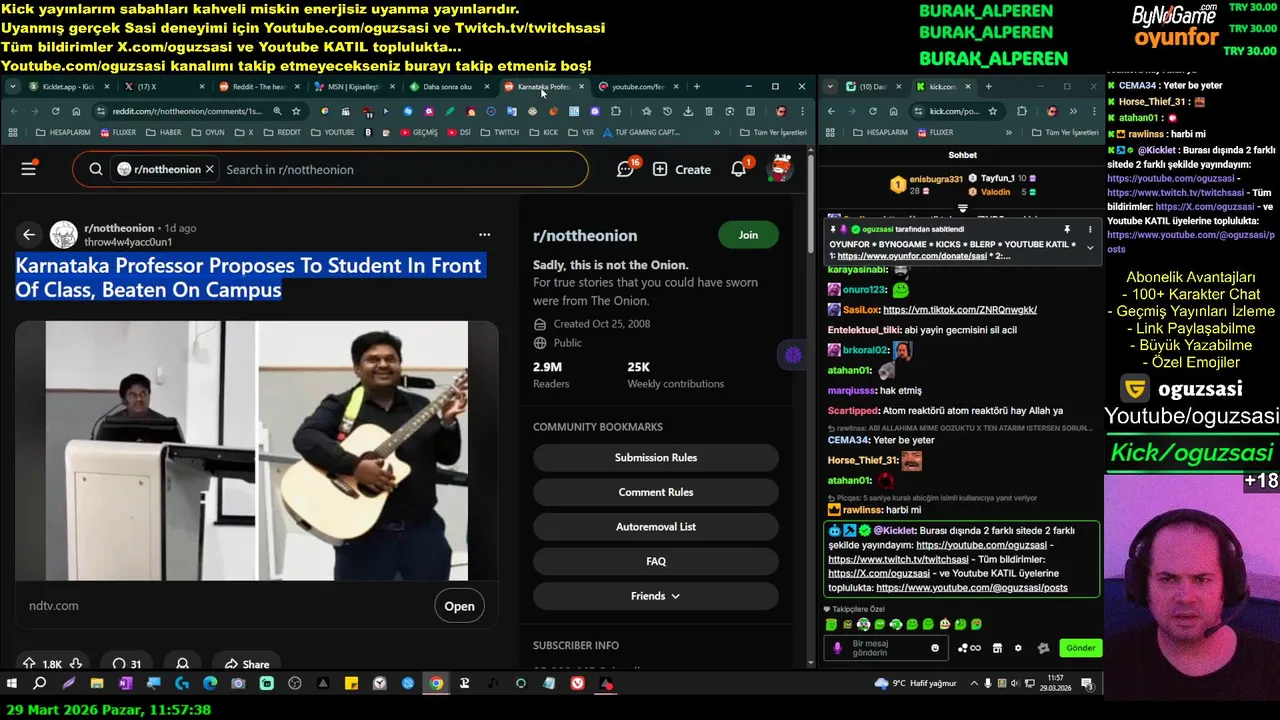Expand the pinned message chevron
Viewport: 1280px width, 720px height.
point(1089,247)
